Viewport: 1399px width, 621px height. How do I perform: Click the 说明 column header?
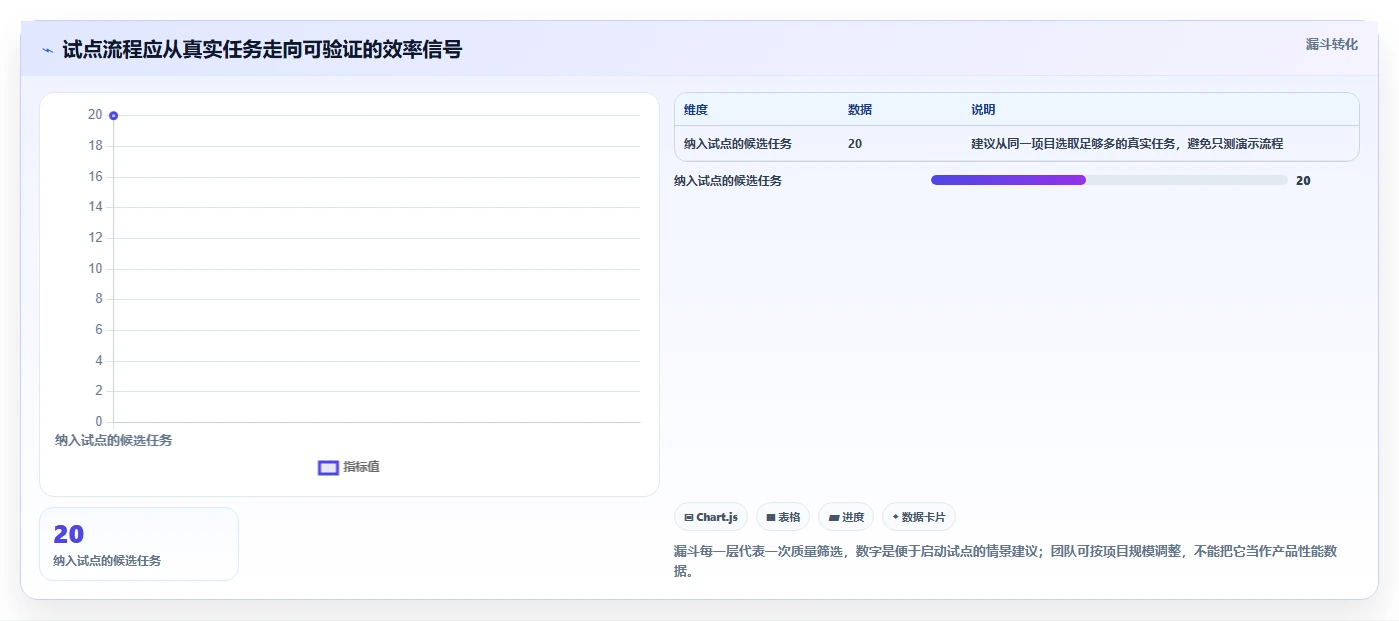tap(983, 110)
